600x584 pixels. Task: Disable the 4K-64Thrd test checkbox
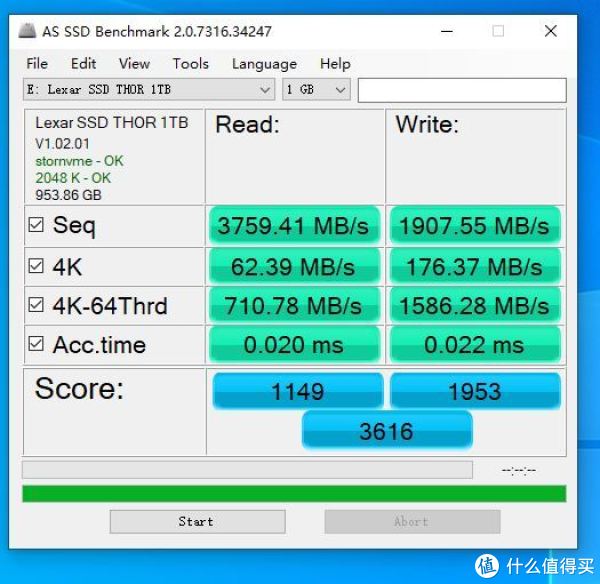coord(36,305)
